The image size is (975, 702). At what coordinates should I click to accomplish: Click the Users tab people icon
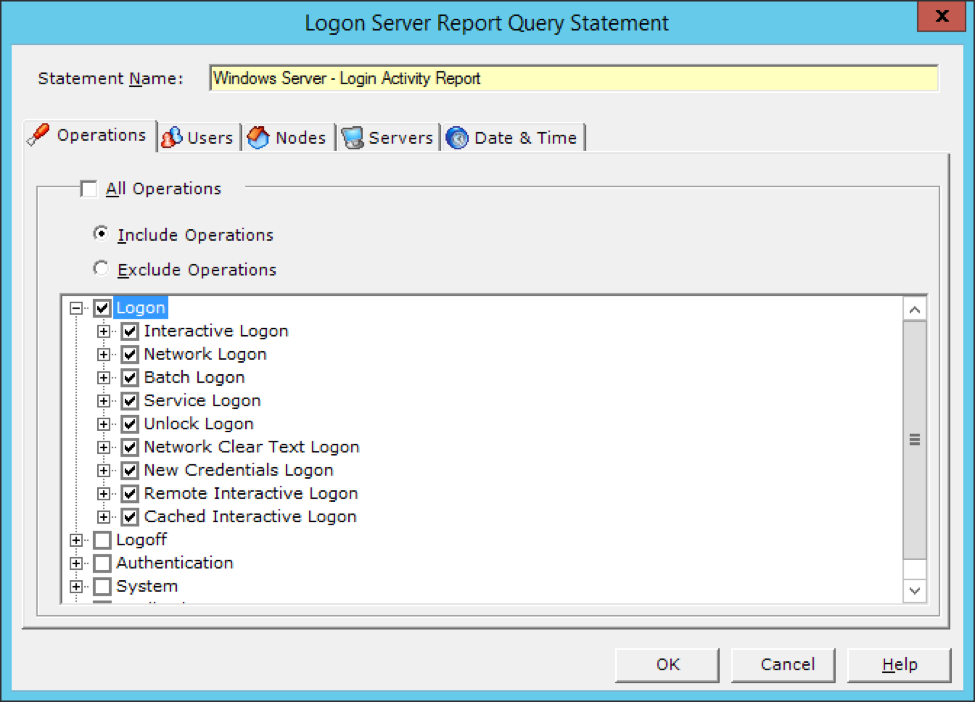(172, 137)
